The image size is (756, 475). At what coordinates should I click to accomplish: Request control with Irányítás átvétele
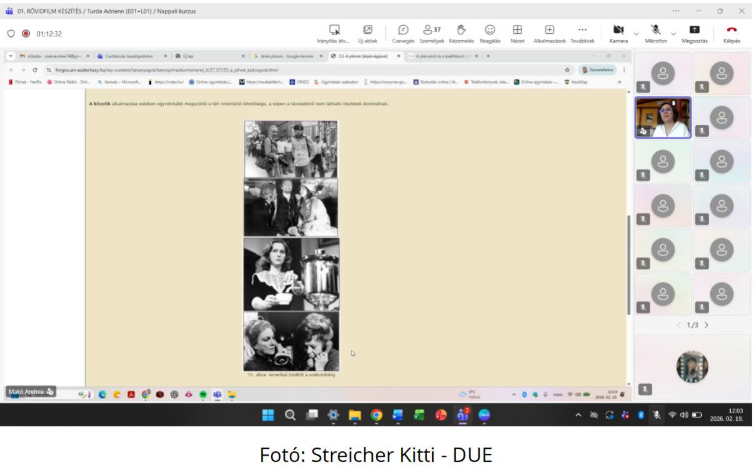[334, 34]
